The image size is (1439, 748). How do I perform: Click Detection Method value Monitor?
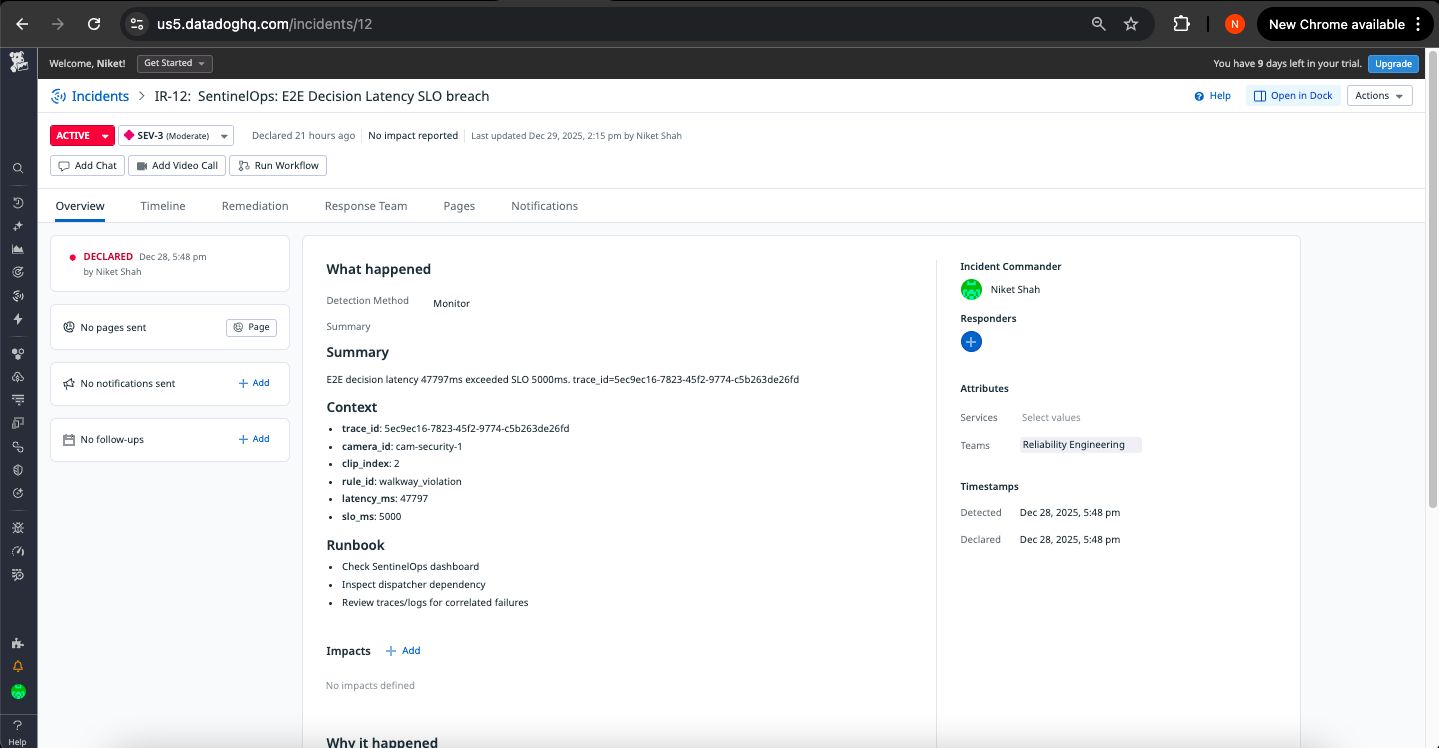451,304
